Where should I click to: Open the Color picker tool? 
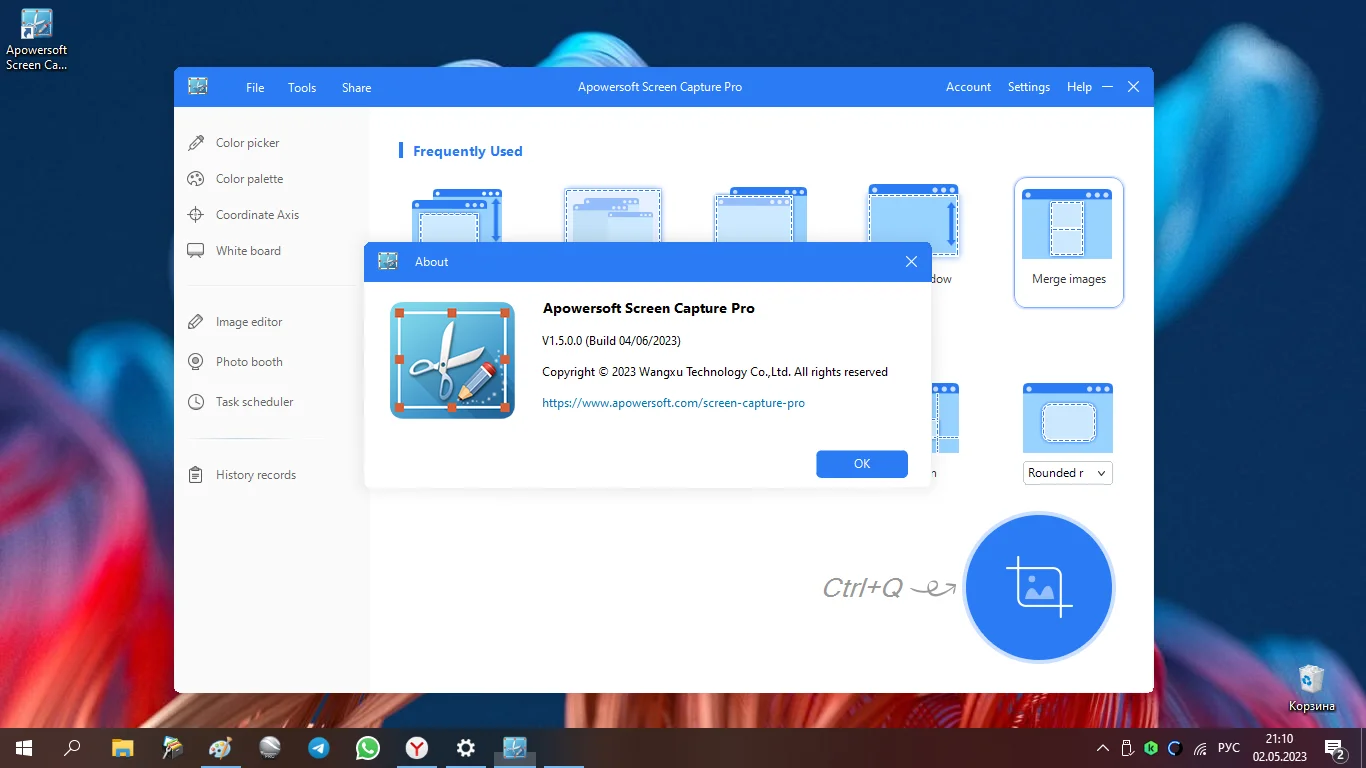pos(234,143)
